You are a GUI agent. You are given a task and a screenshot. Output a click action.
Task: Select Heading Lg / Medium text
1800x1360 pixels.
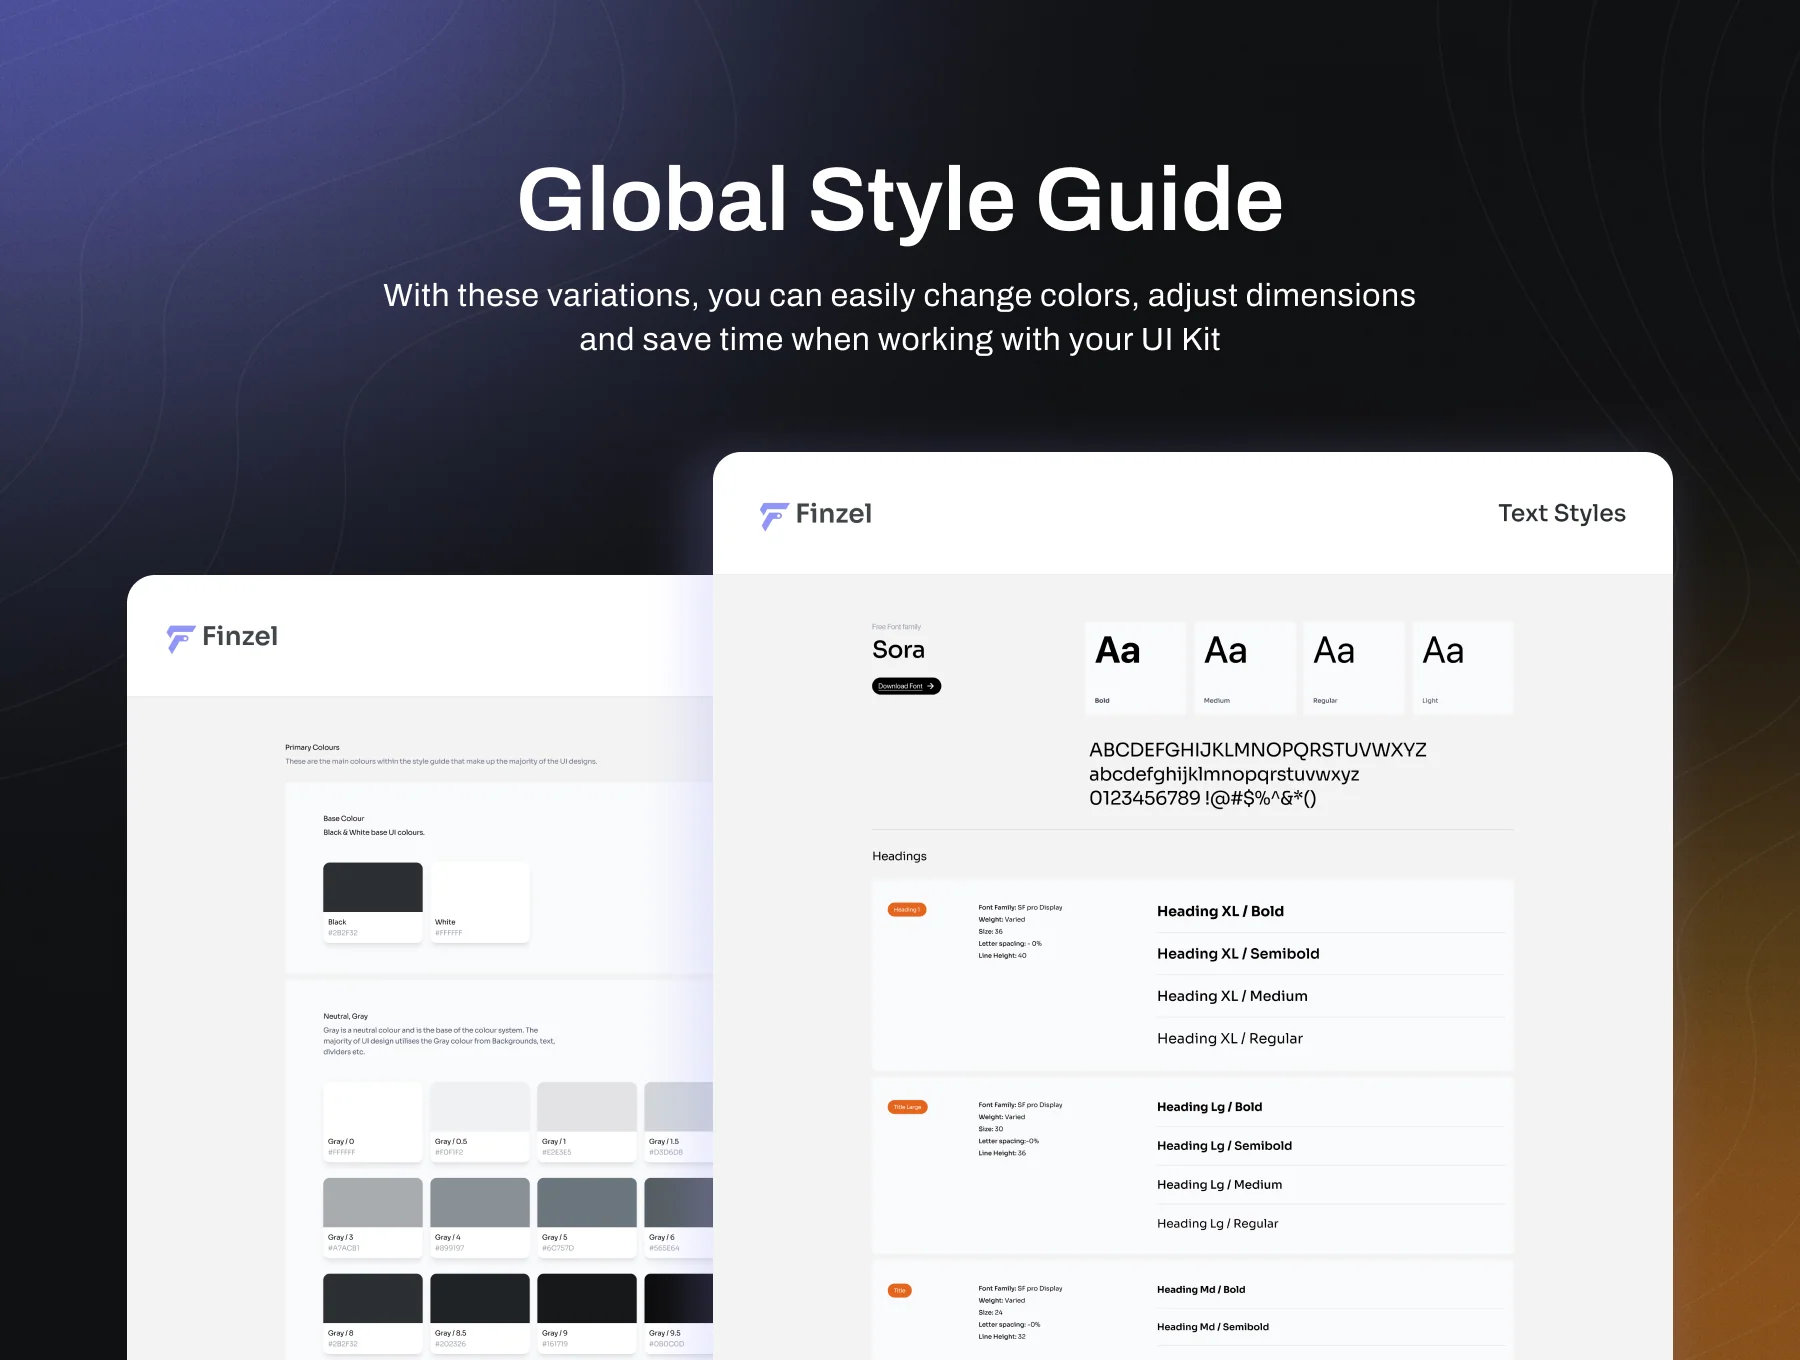1219,1185
